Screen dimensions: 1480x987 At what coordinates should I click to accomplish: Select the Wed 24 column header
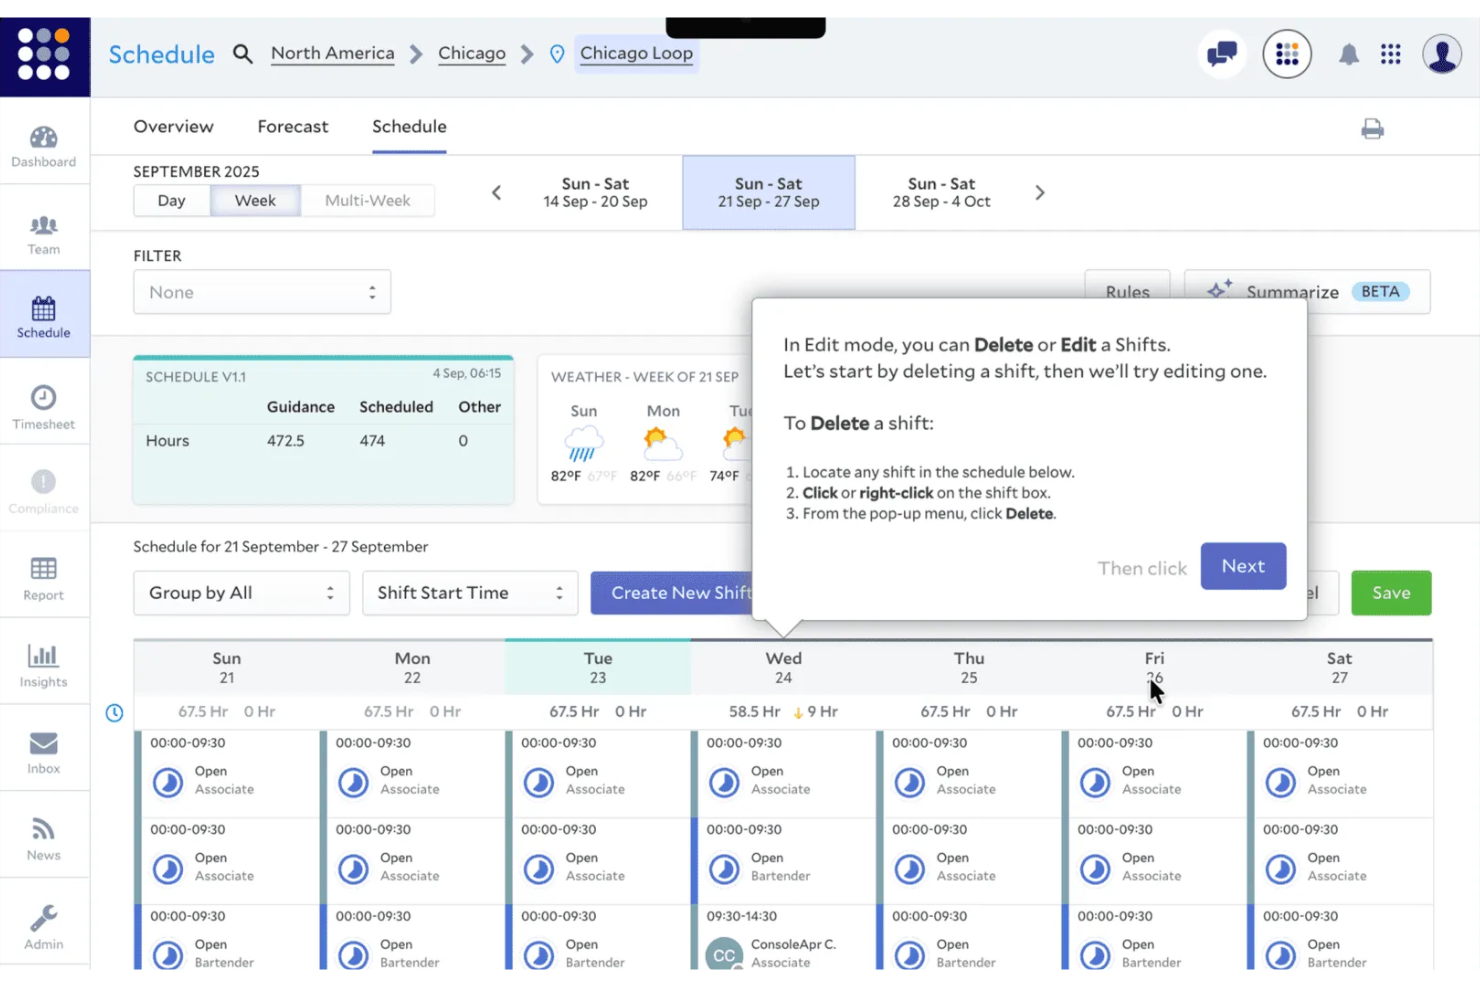click(784, 667)
